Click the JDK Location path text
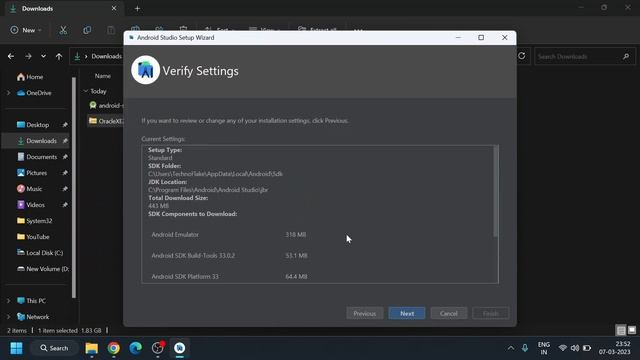The image size is (640, 360). [208, 190]
